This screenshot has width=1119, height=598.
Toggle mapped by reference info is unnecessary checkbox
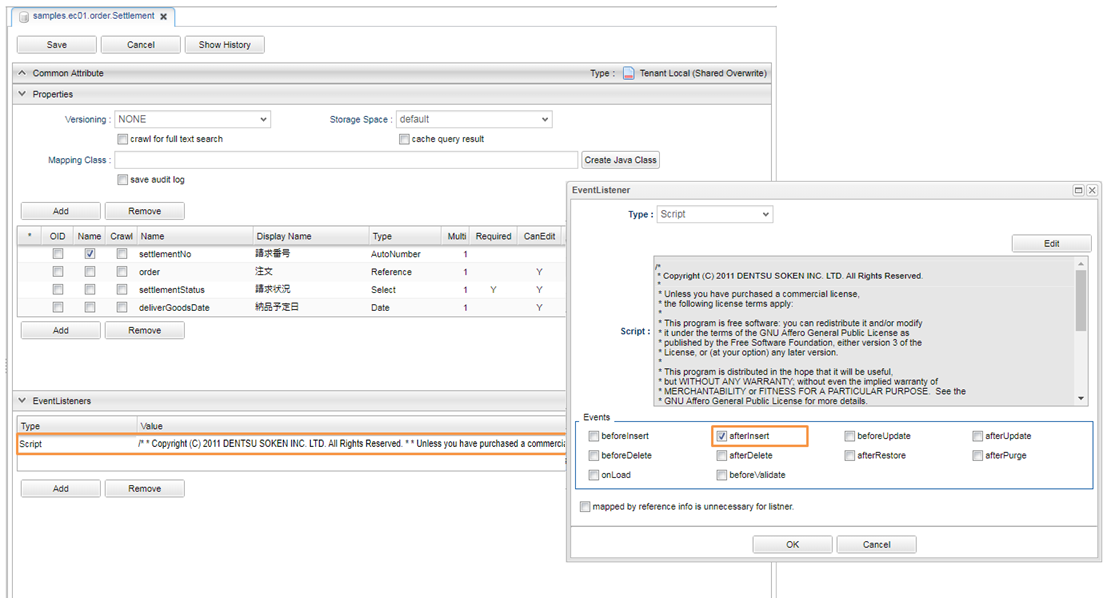(585, 507)
